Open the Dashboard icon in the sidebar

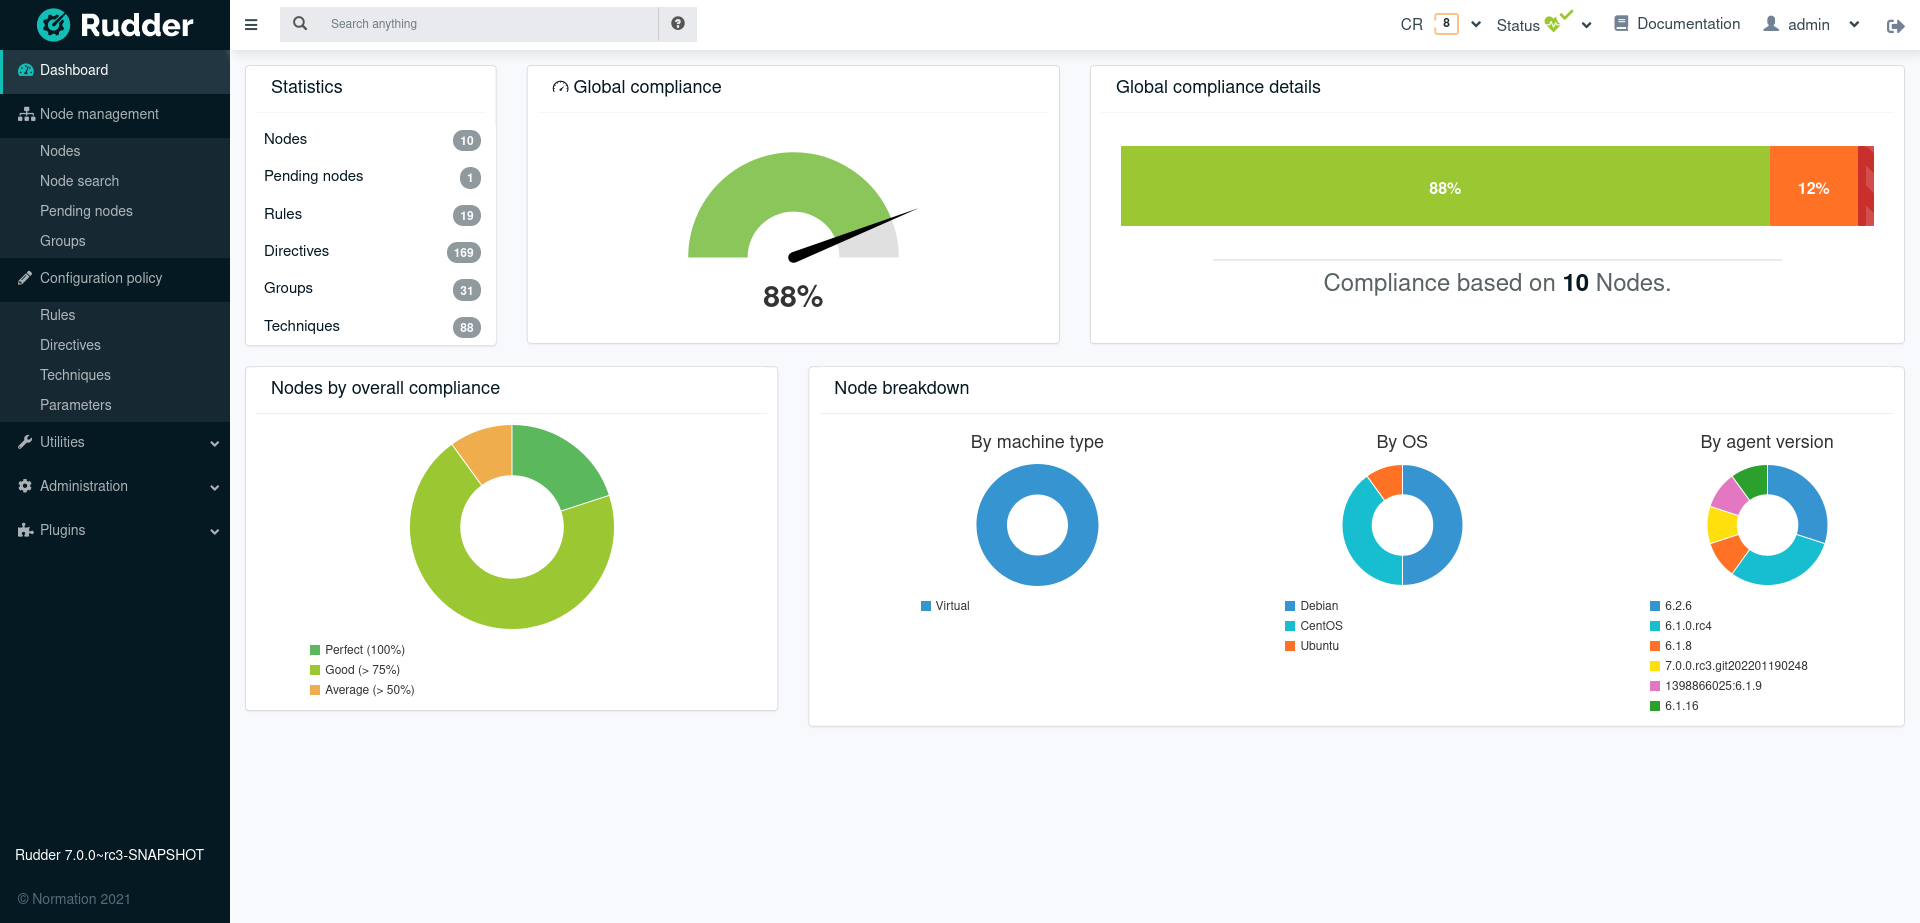[23, 70]
